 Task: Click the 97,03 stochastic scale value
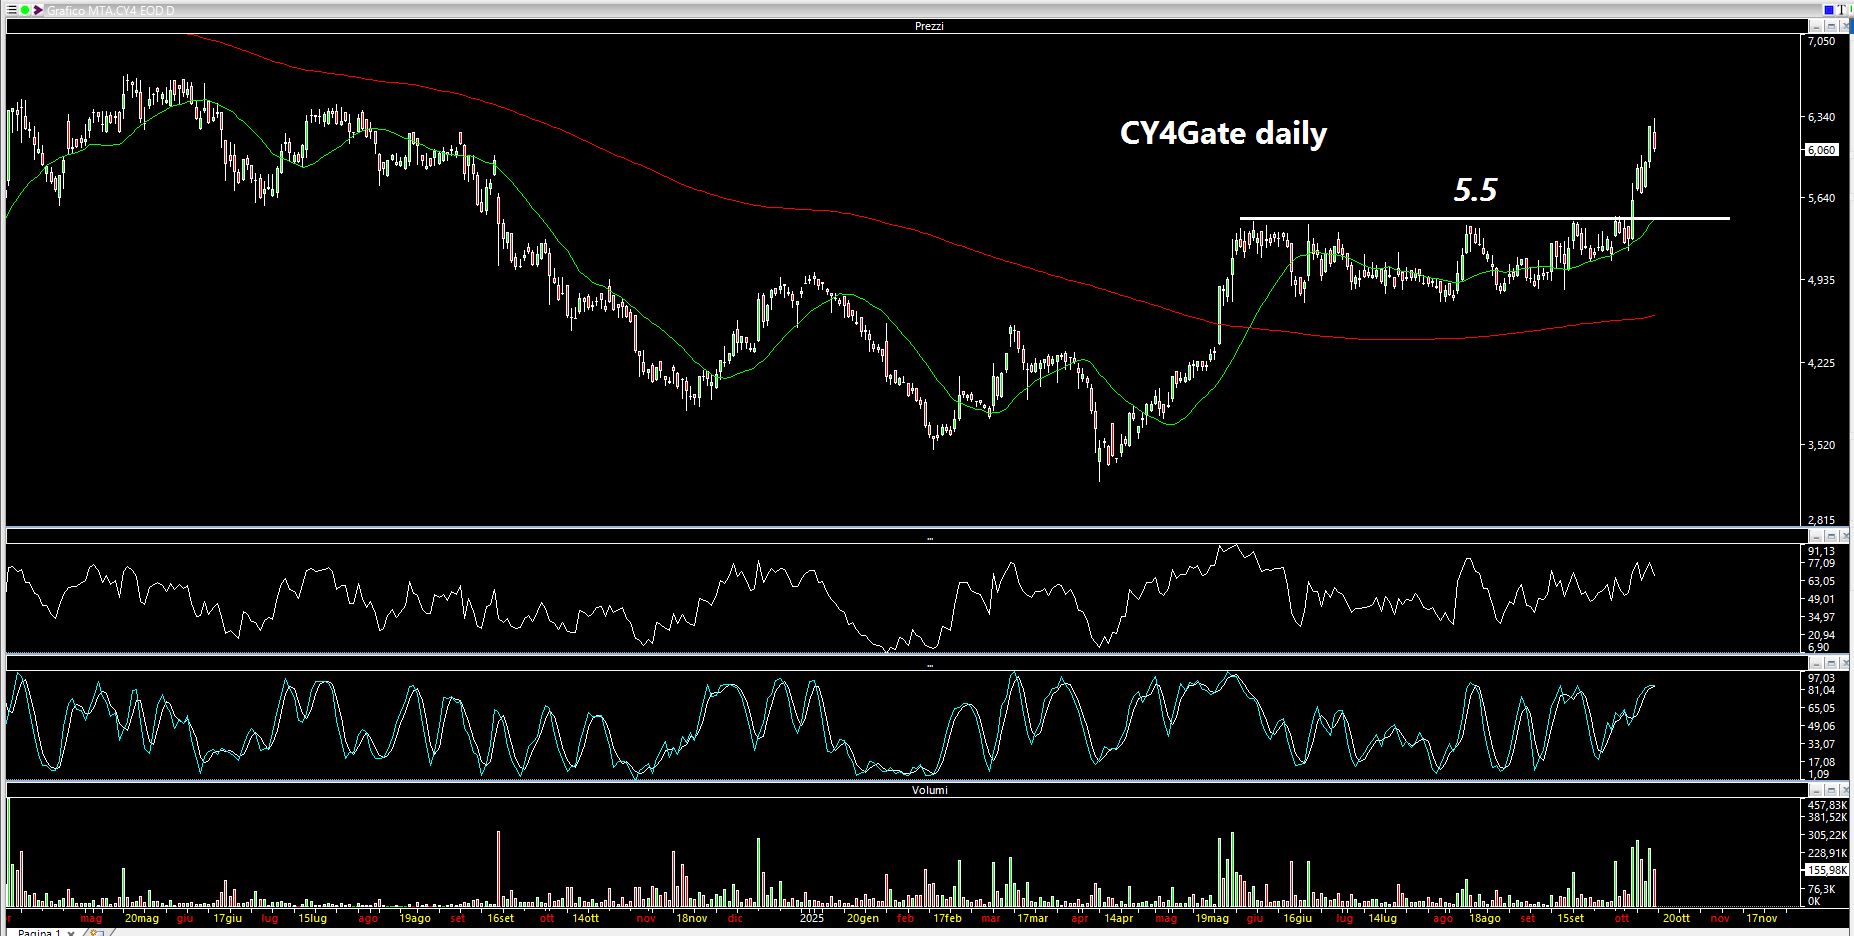click(x=1821, y=678)
